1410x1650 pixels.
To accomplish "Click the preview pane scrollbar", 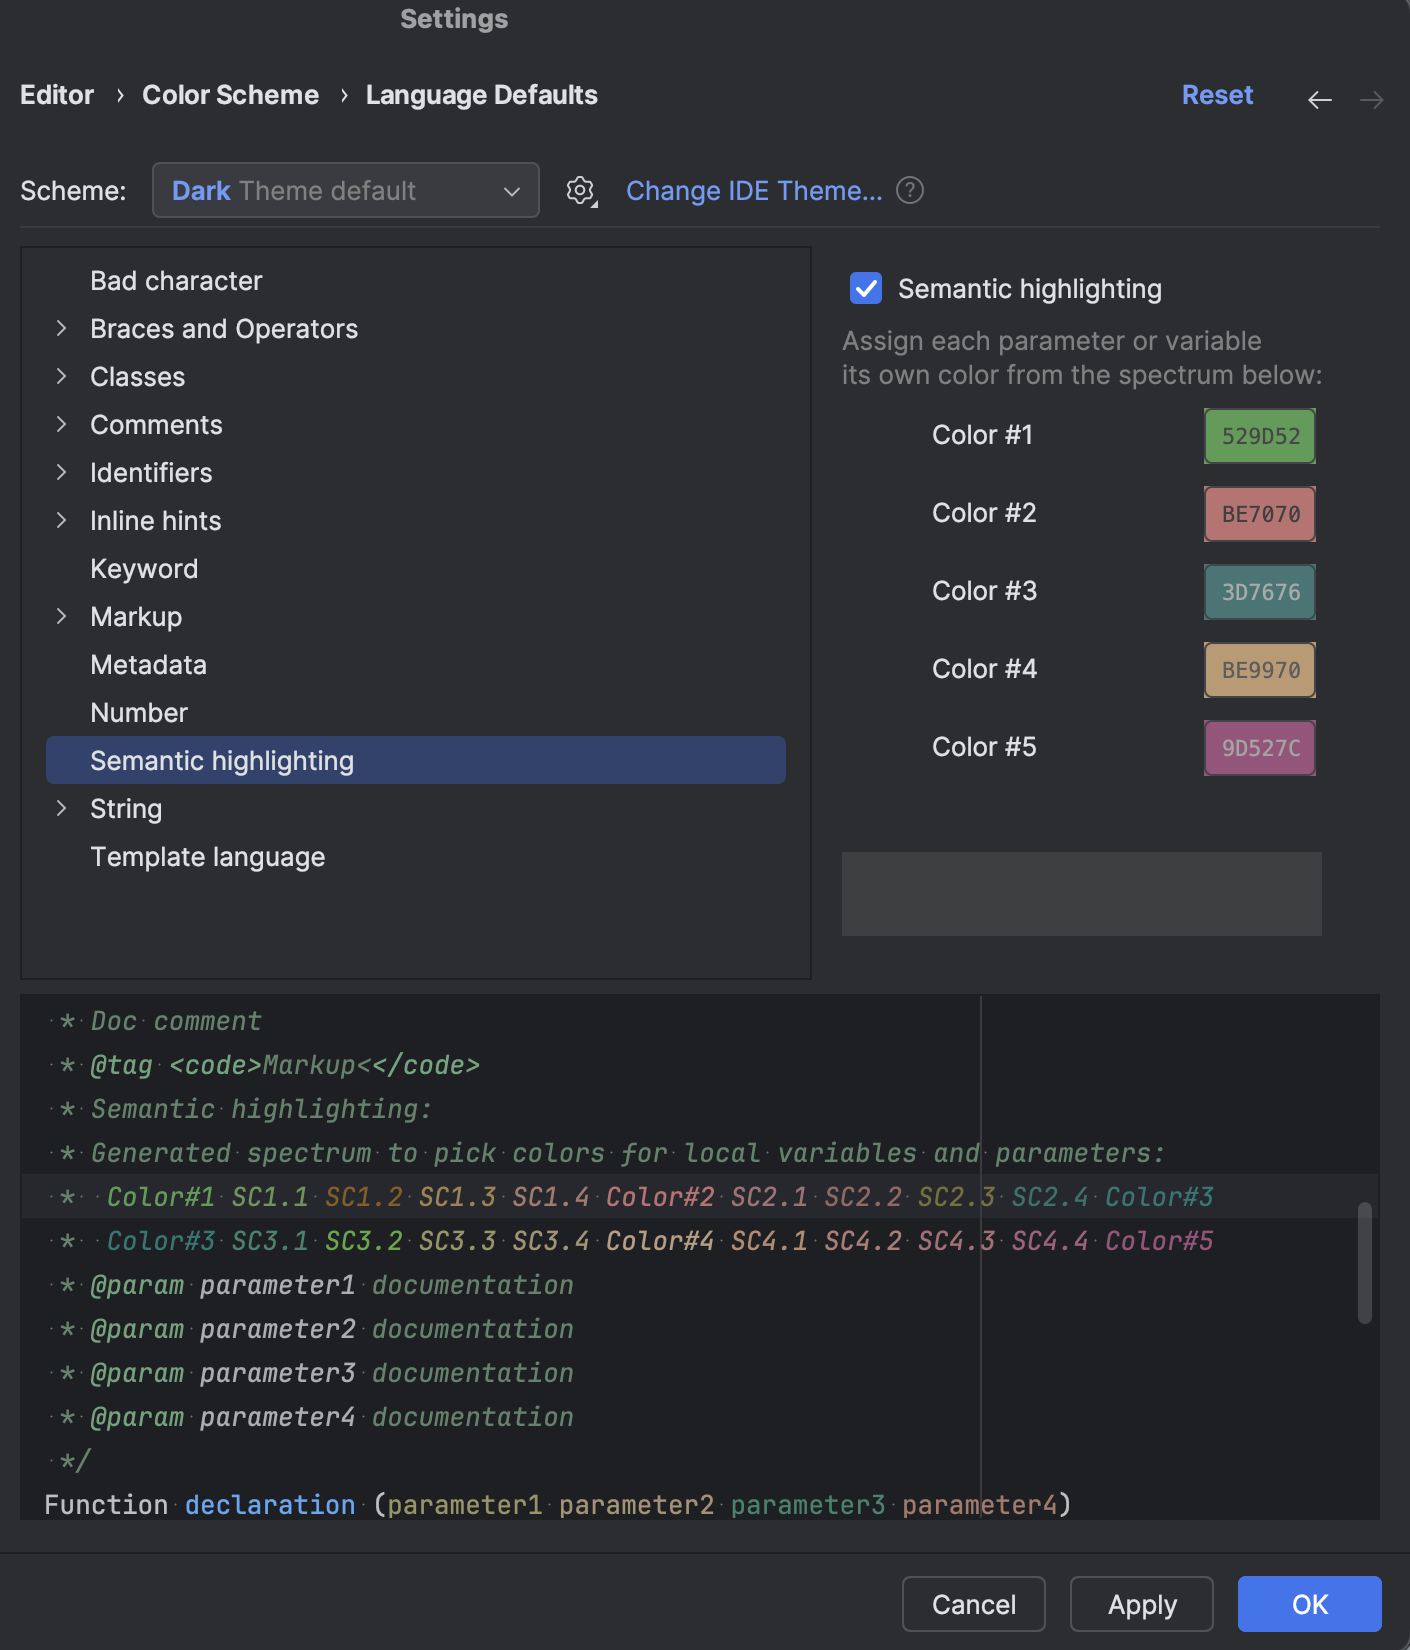I will point(1364,1263).
